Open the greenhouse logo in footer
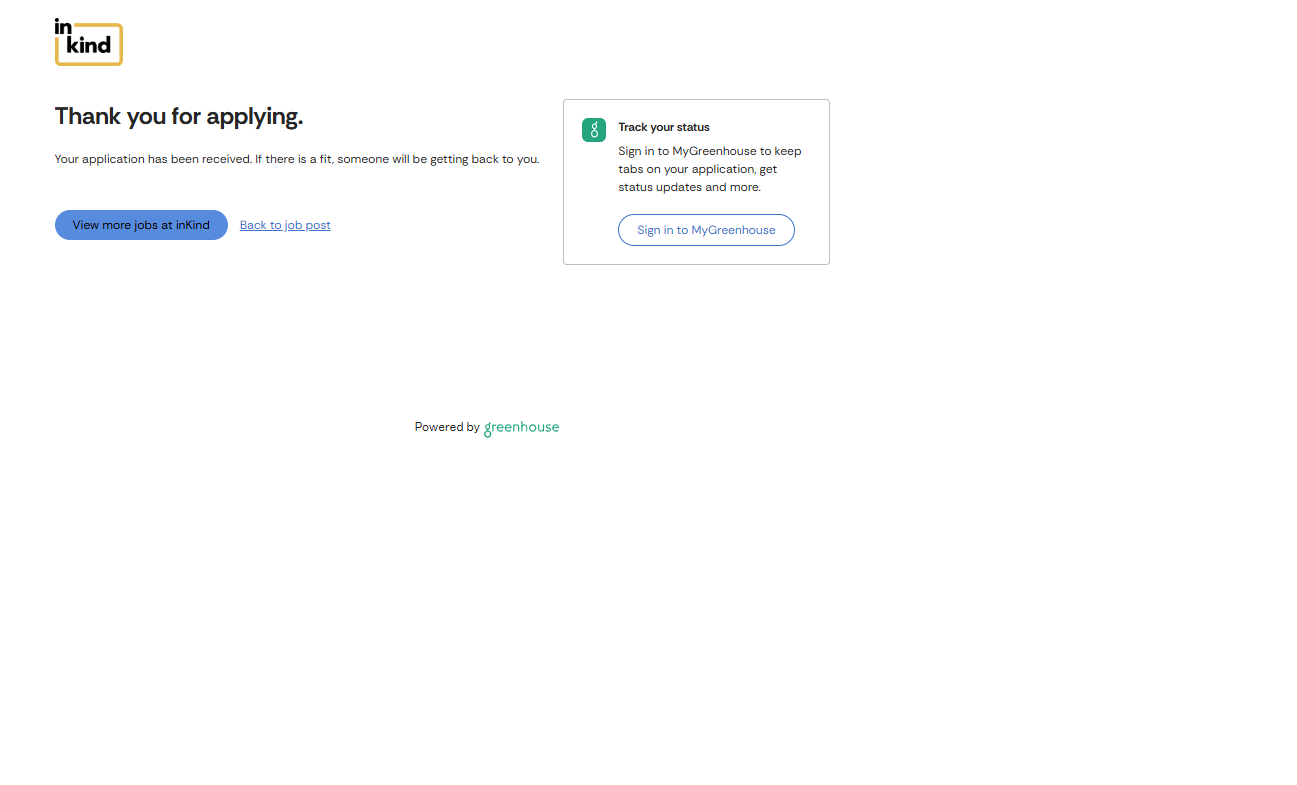Screen dimensions: 1297x785 [521, 427]
